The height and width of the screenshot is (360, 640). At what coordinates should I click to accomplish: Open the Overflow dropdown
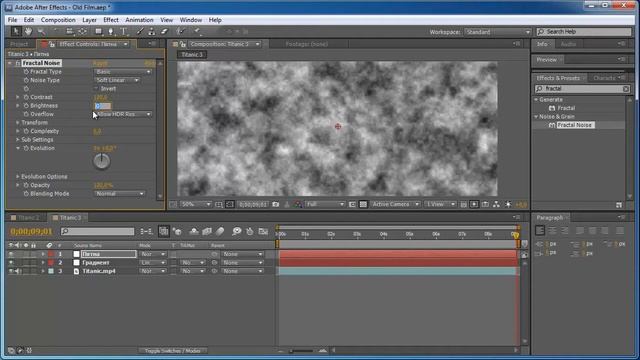pos(123,114)
